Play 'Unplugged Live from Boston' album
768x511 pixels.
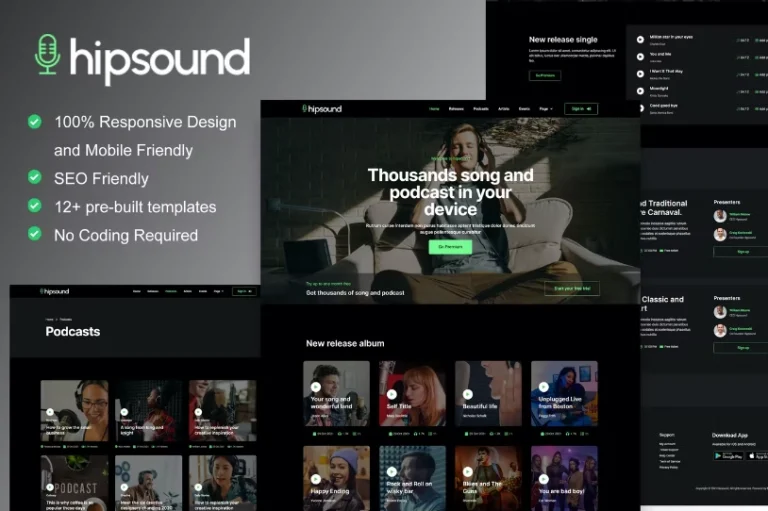click(x=544, y=386)
